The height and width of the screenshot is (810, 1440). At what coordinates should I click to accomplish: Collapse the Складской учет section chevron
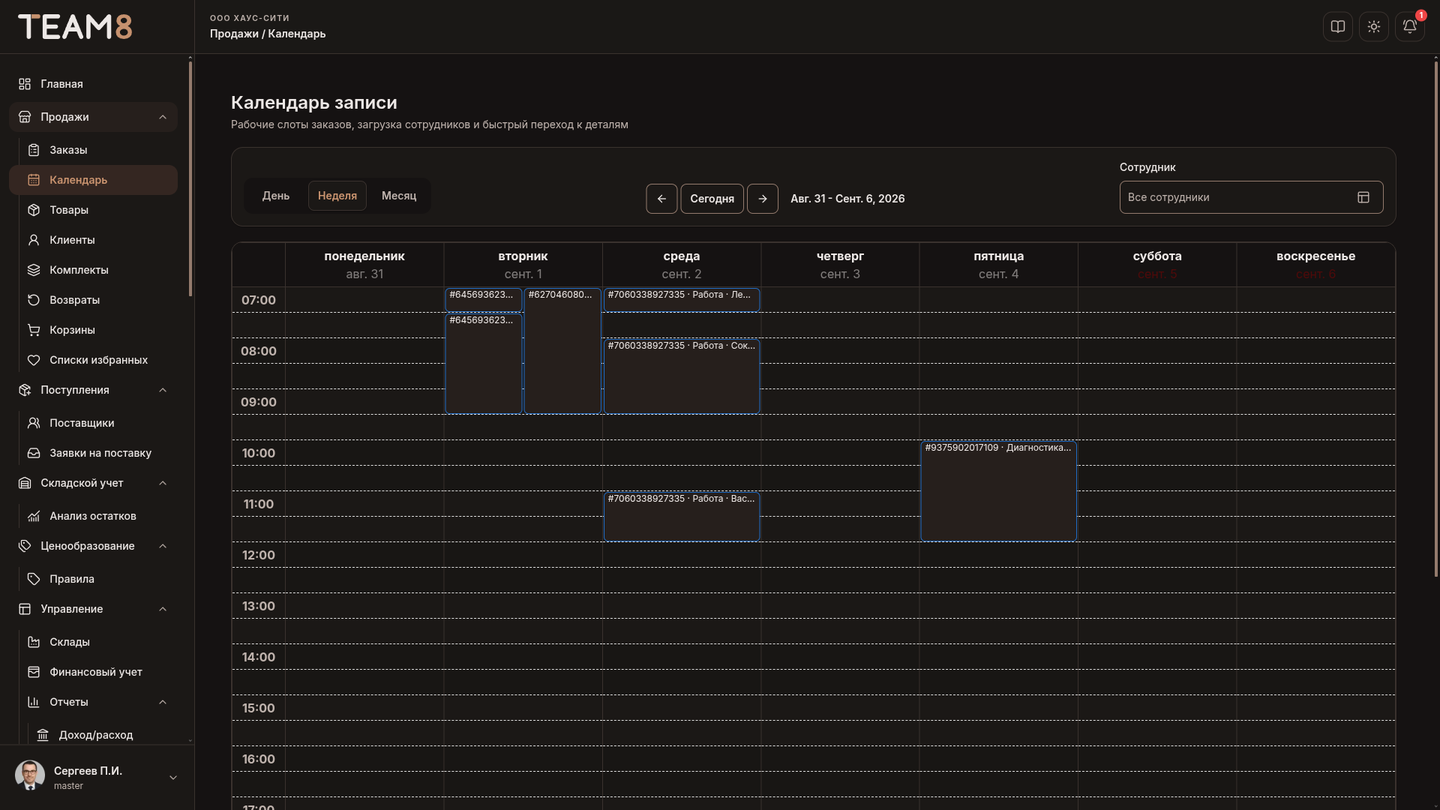click(x=163, y=483)
